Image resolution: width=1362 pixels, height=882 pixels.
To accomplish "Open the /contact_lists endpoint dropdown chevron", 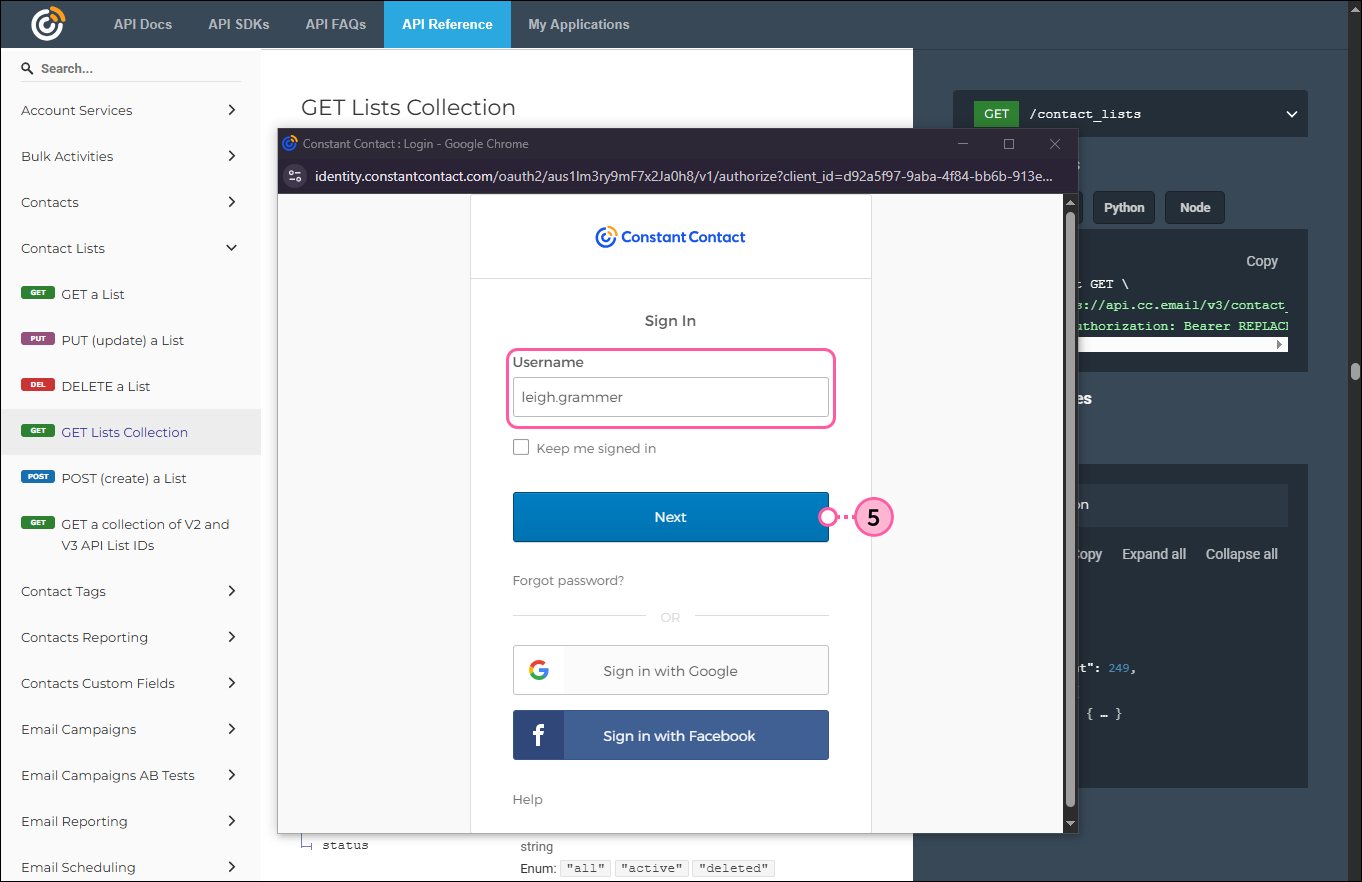I will 1291,114.
